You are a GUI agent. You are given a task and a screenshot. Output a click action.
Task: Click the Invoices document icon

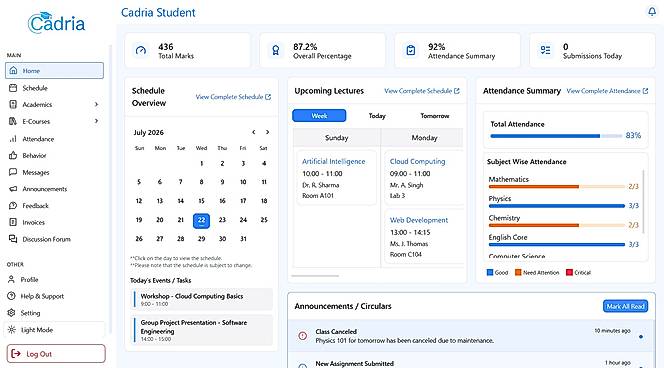click(13, 222)
